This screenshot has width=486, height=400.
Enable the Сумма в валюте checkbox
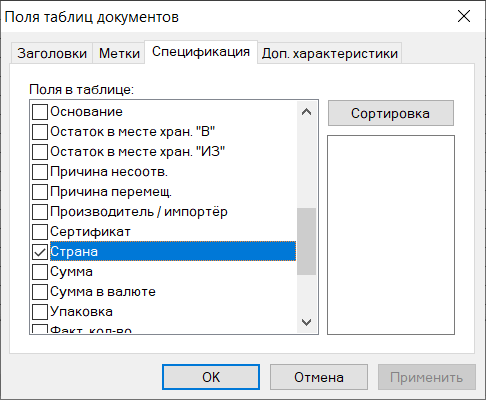[x=40, y=292]
